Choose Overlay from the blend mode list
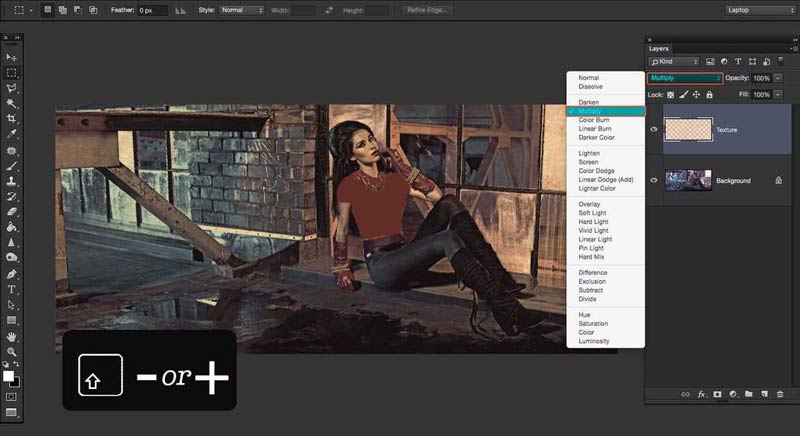This screenshot has width=800, height=436. click(x=589, y=204)
